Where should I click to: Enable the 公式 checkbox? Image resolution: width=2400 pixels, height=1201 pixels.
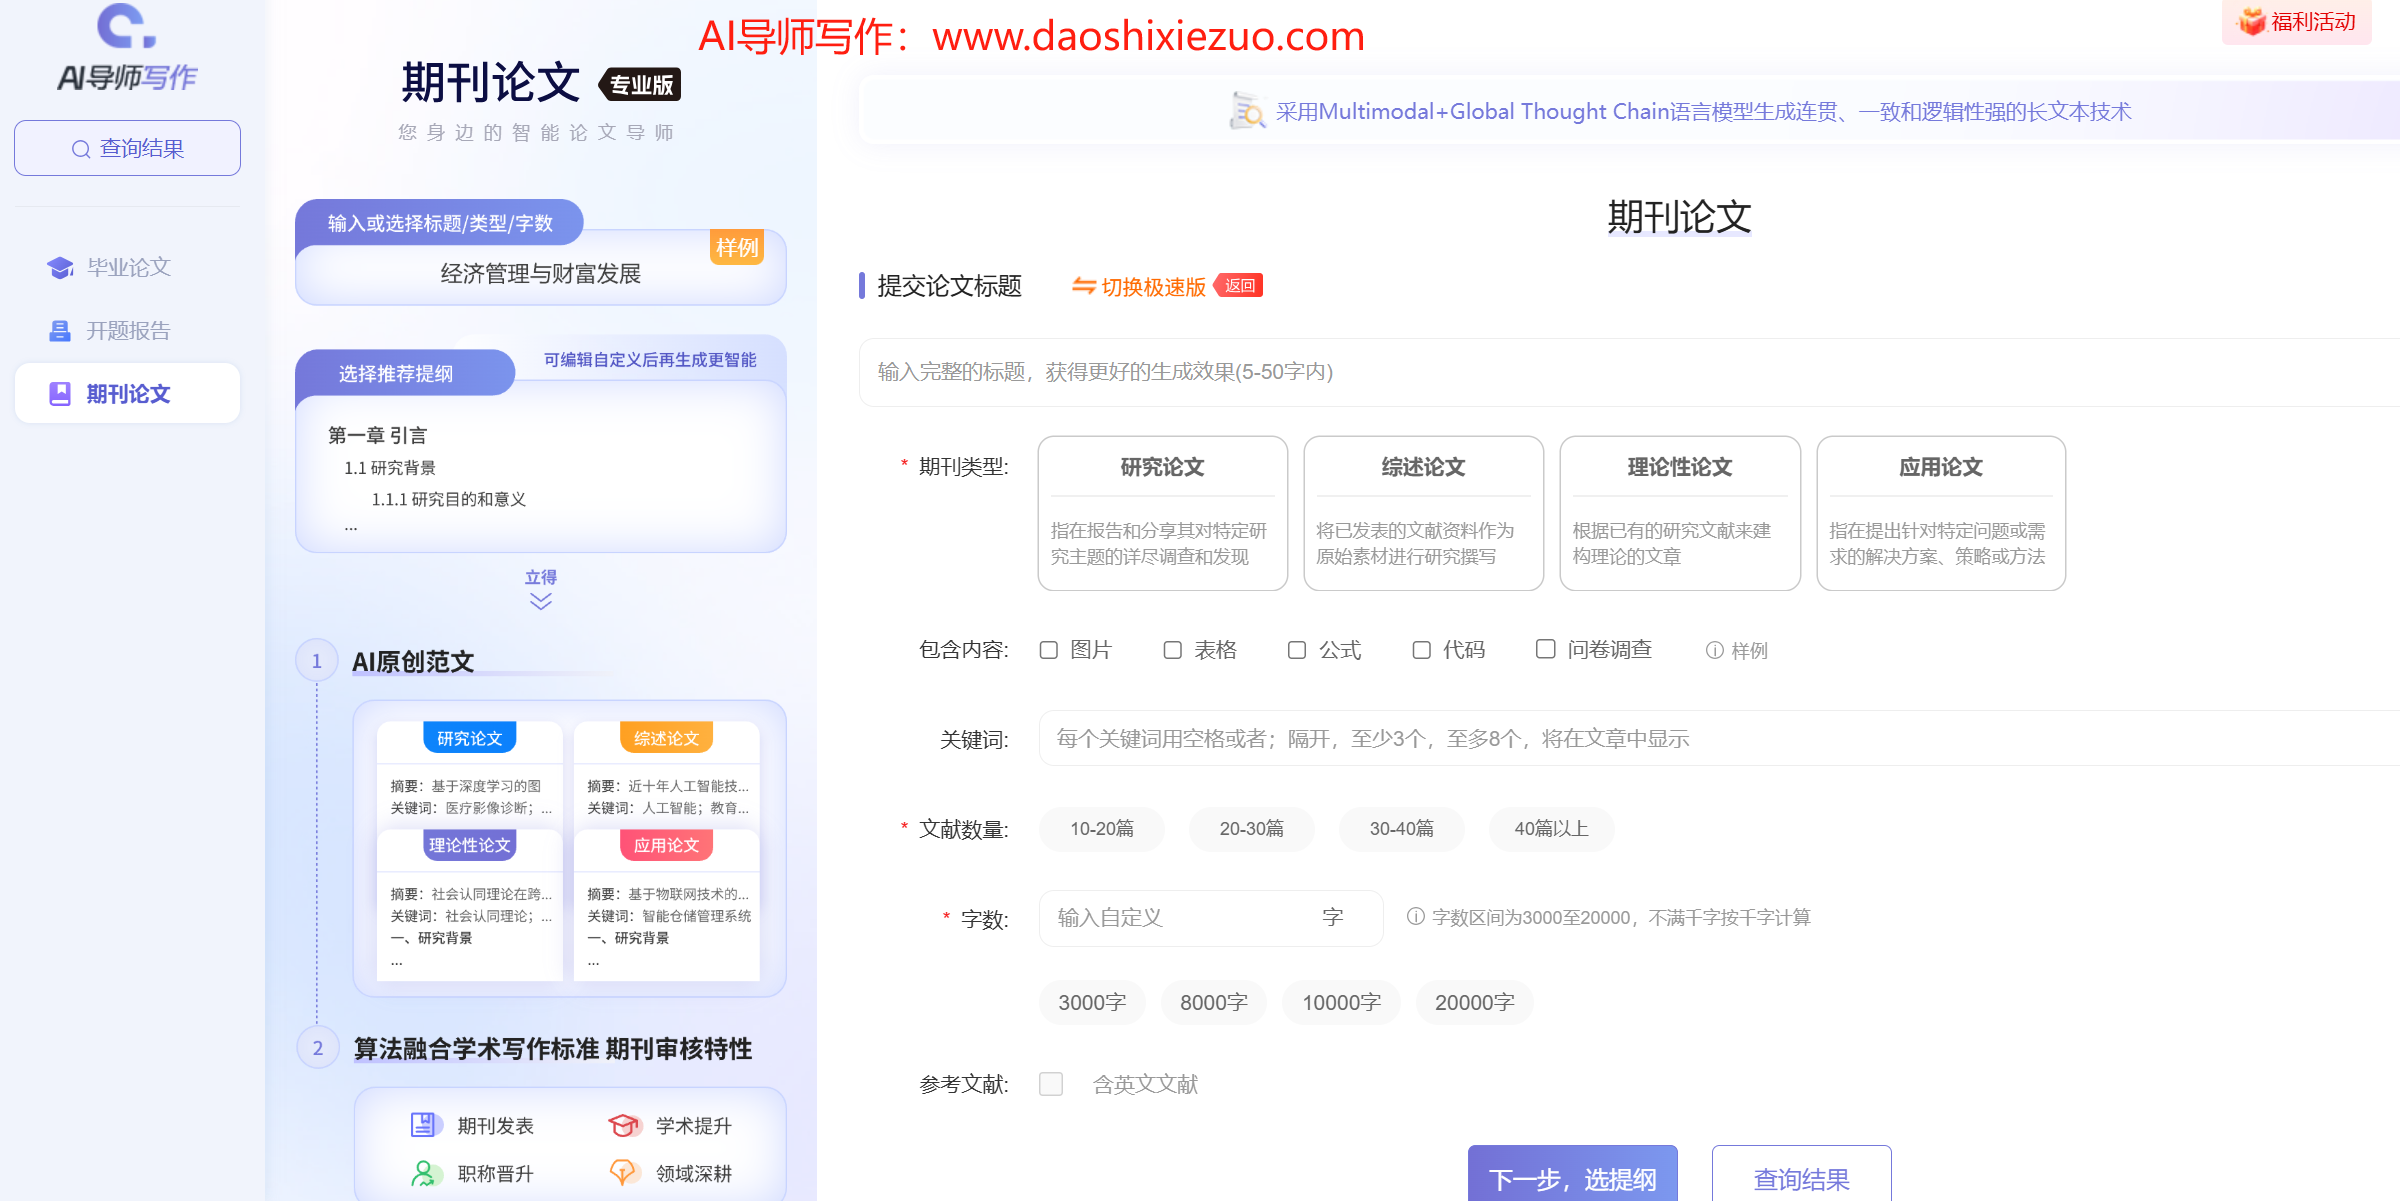tap(1296, 650)
